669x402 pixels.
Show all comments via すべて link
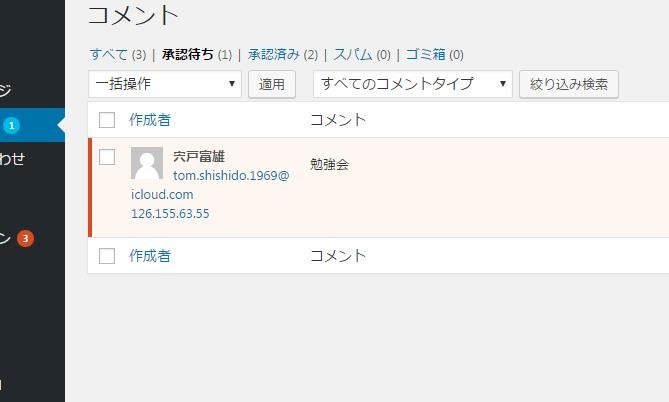click(108, 54)
